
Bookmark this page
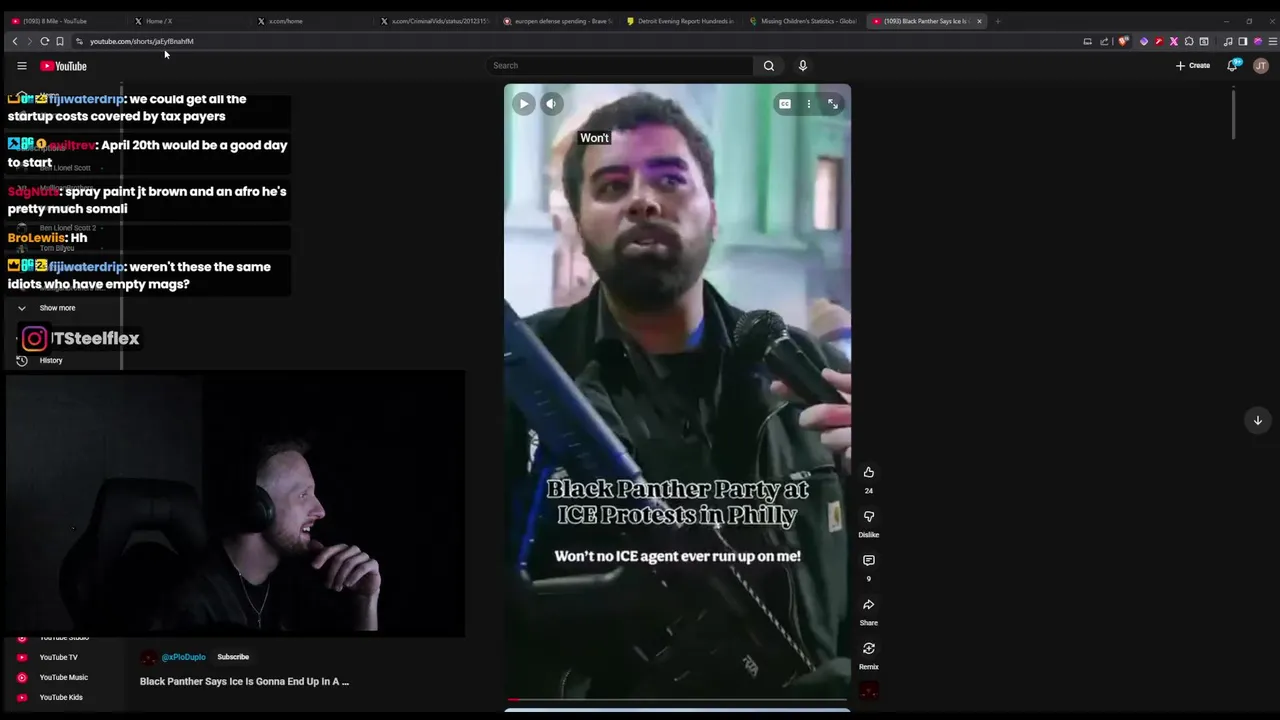pos(60,41)
